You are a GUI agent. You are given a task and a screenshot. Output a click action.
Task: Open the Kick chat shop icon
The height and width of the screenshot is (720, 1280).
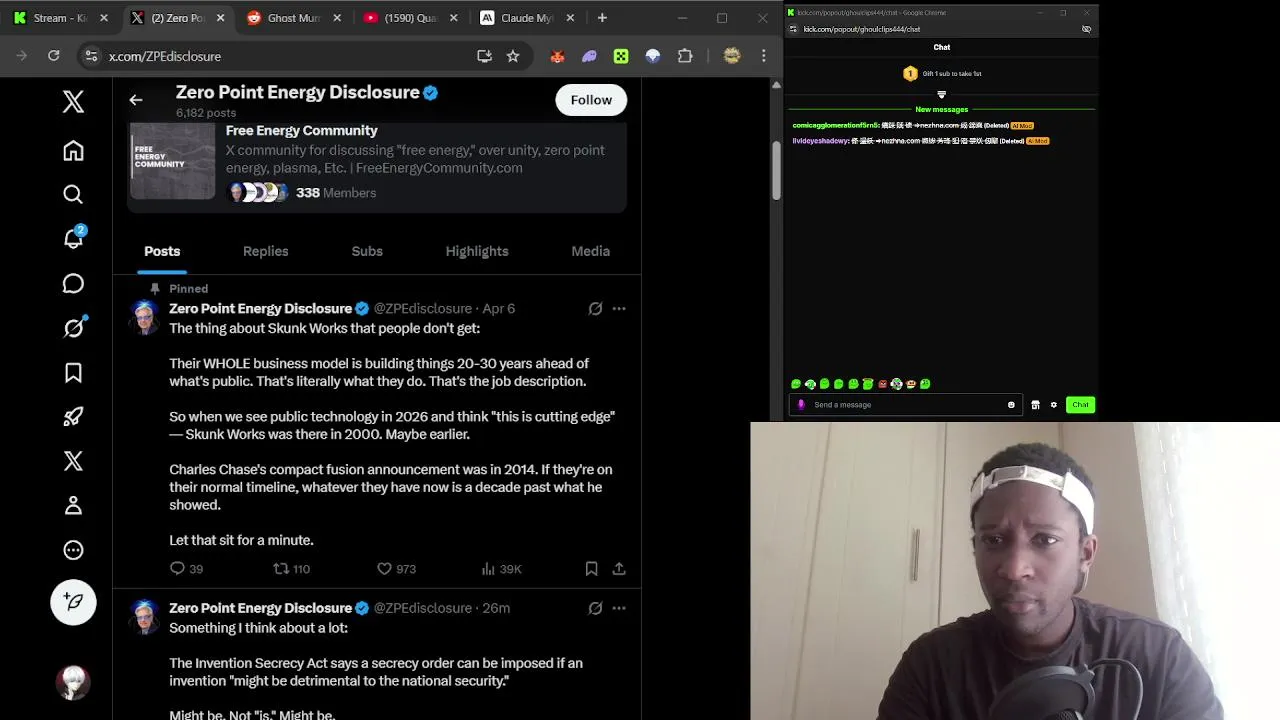[x=1035, y=405]
